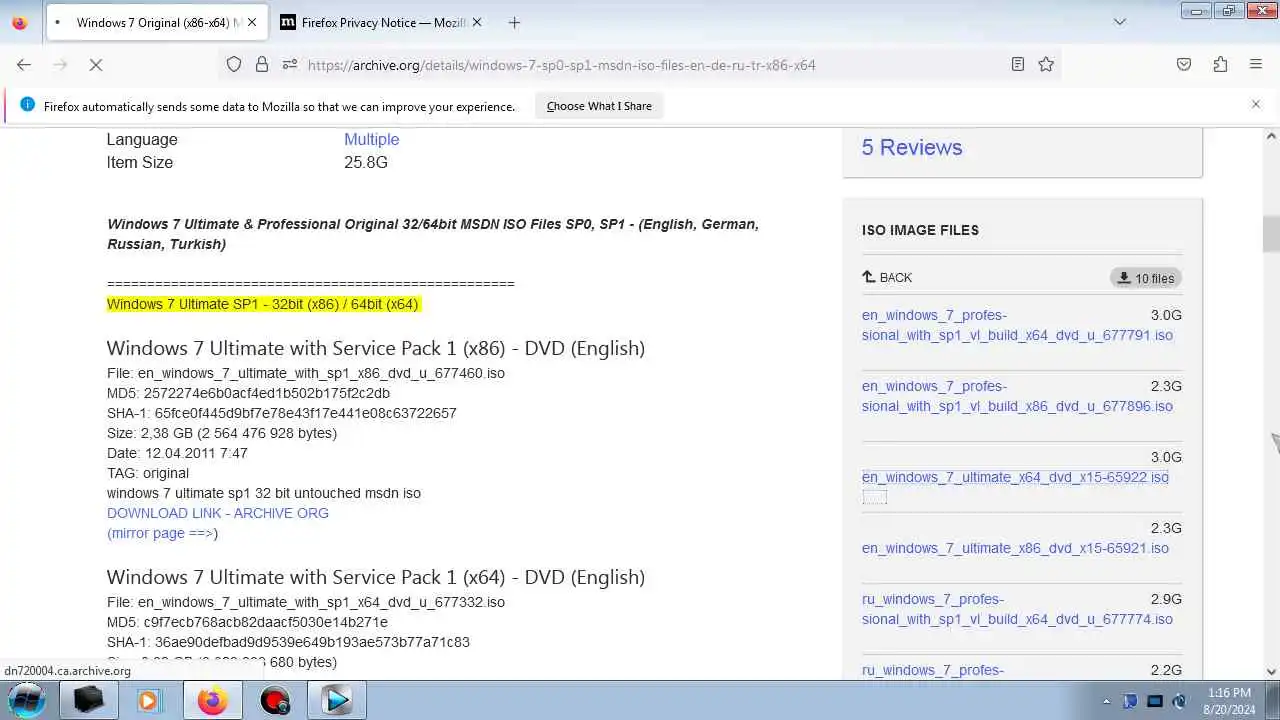Click the 10 files download button
Image resolution: width=1280 pixels, height=720 pixels.
click(x=1146, y=278)
